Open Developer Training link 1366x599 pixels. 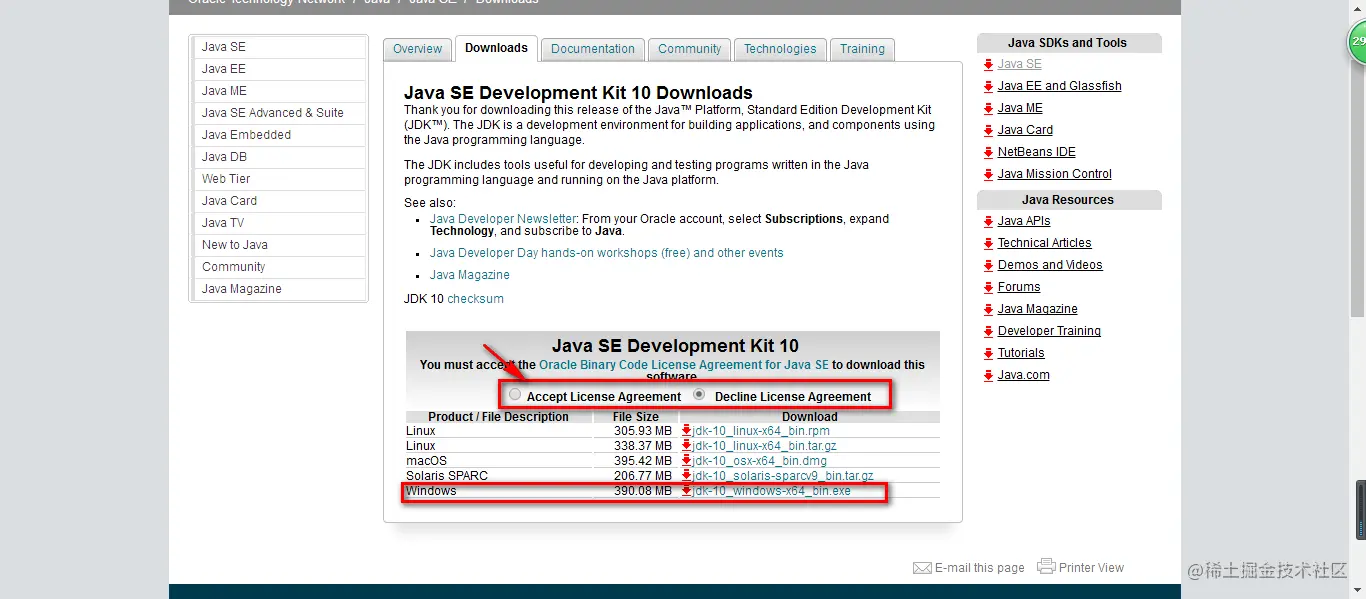(1049, 331)
